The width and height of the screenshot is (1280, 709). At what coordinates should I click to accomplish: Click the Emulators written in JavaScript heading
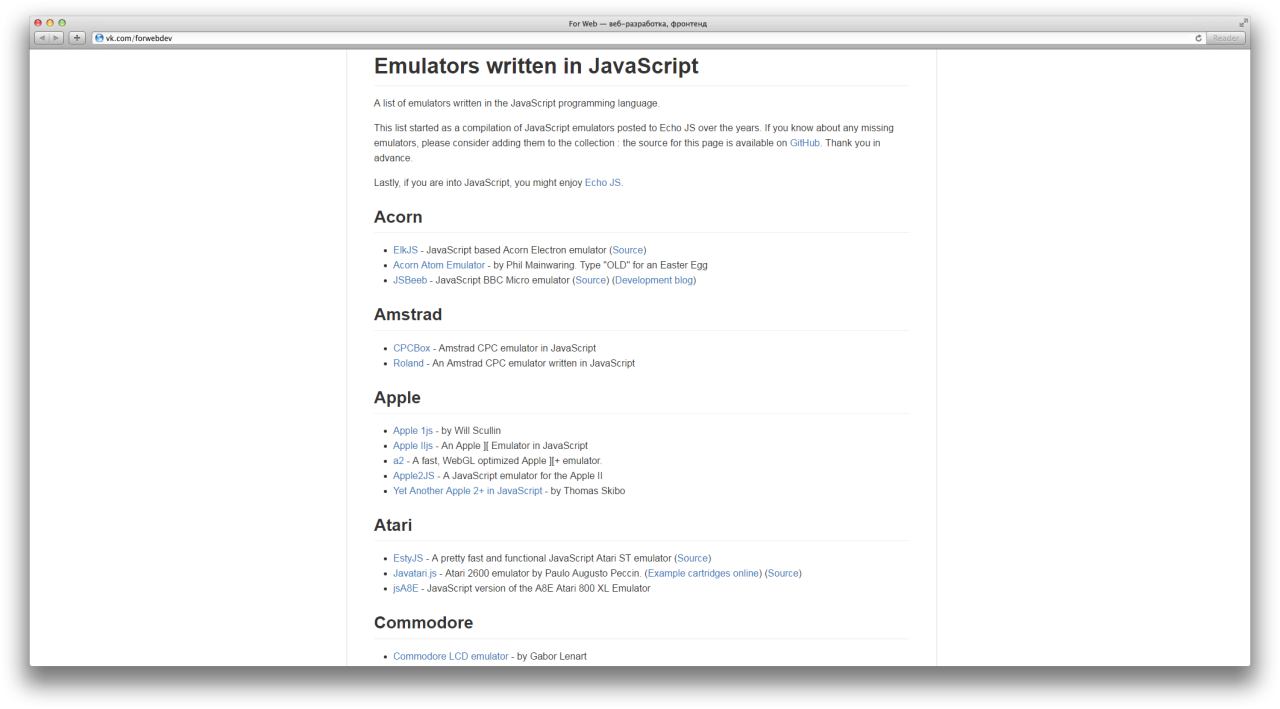tap(536, 66)
